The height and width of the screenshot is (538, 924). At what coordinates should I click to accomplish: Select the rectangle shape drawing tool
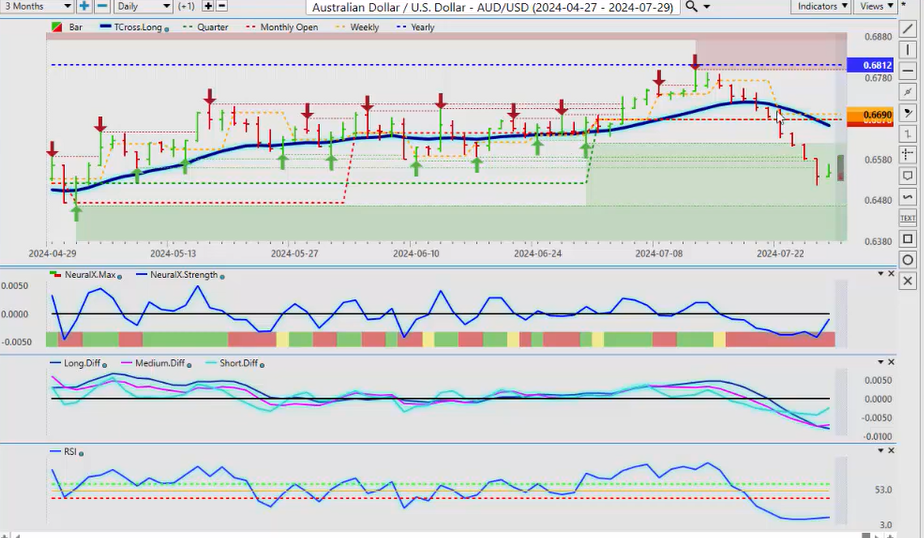(x=908, y=239)
